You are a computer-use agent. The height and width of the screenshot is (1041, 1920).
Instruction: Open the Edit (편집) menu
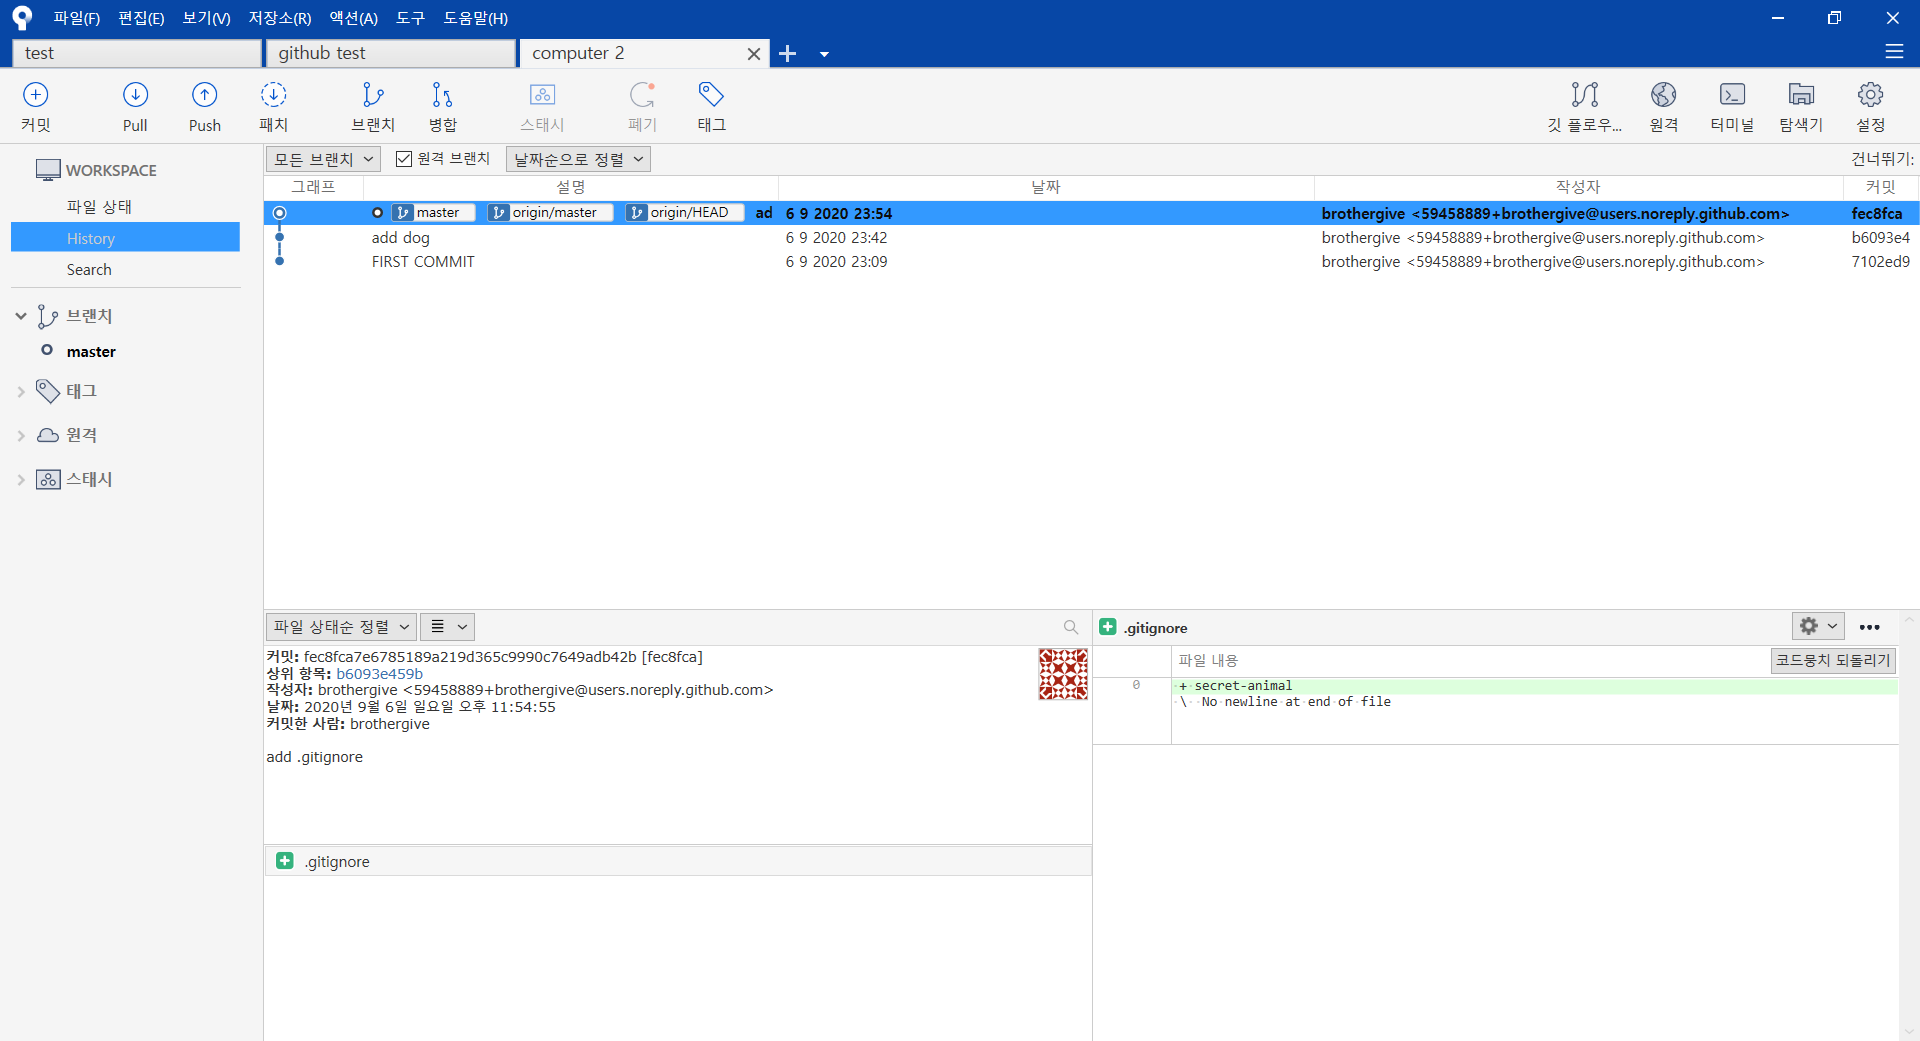point(141,18)
